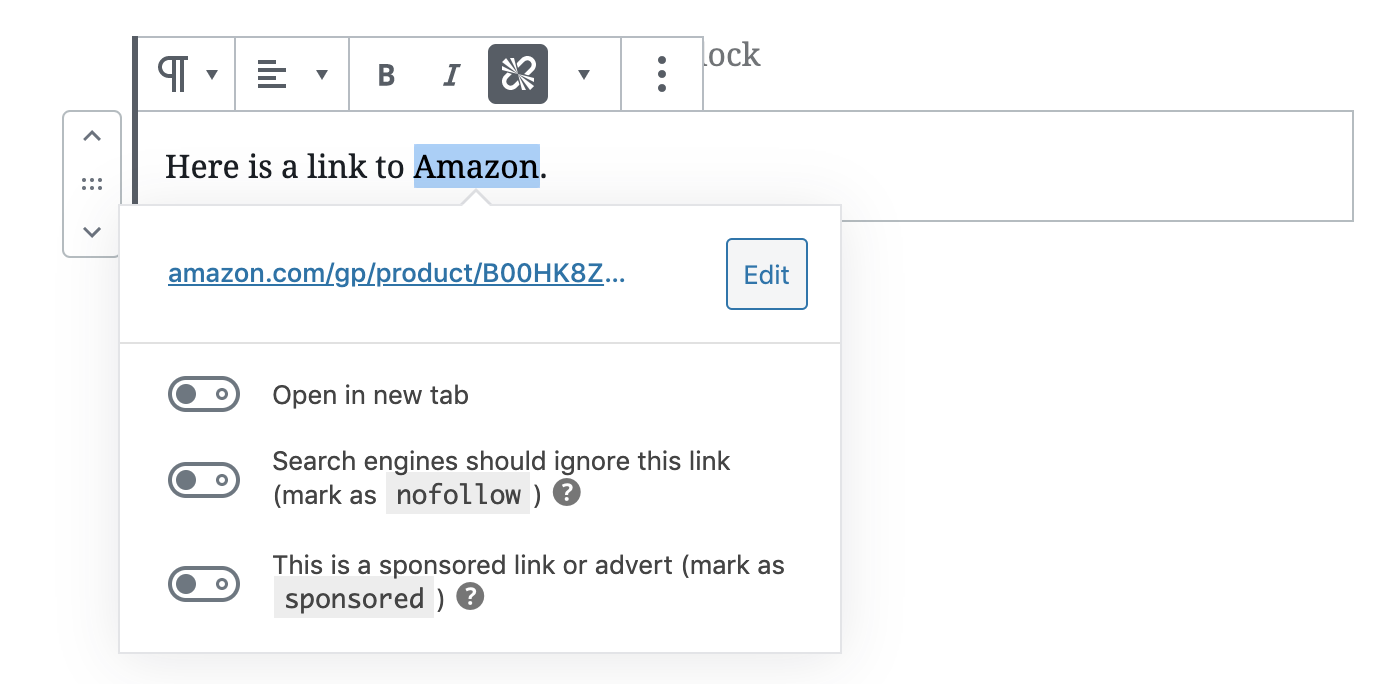Screen dimensions: 1396x684
Task: Click the help icon next to nofollow
Action: [567, 493]
